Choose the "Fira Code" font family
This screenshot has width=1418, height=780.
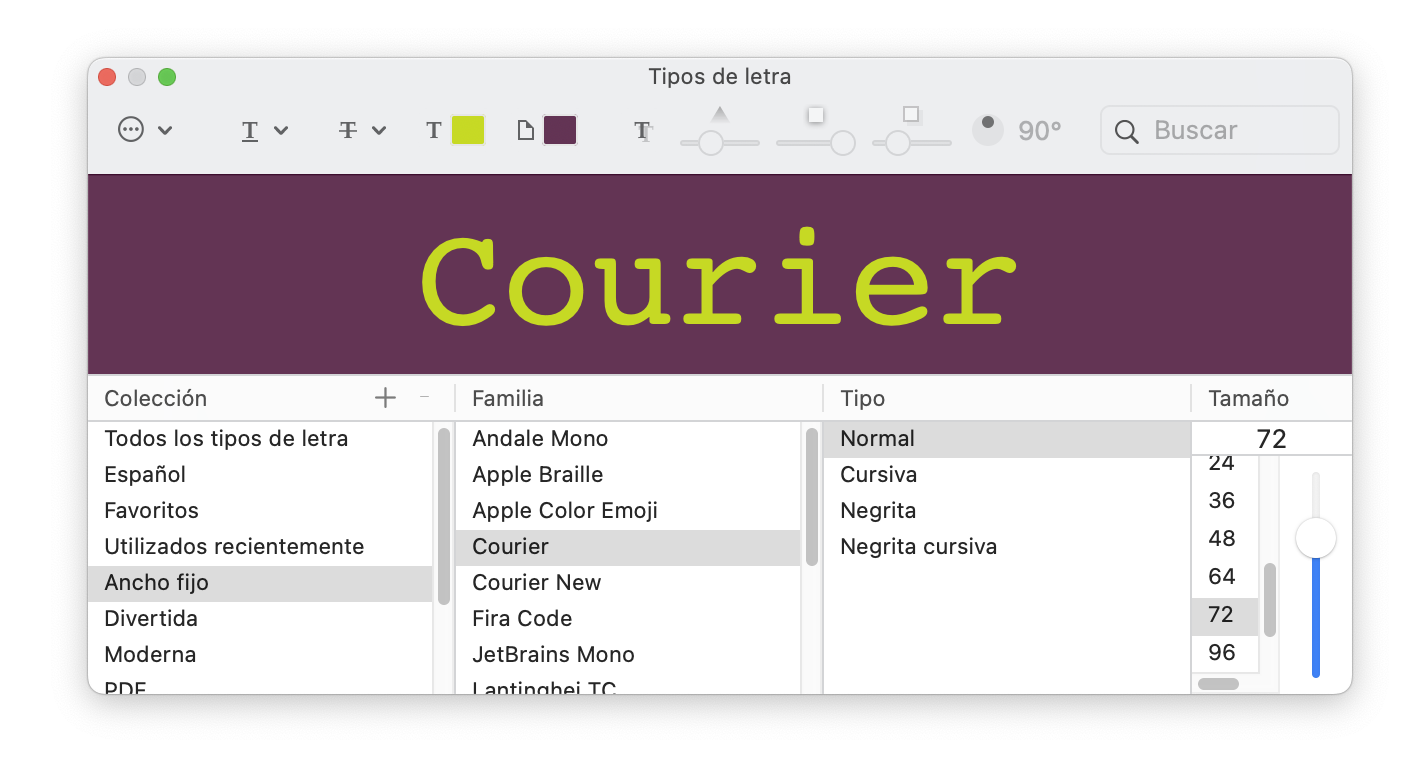[628, 618]
